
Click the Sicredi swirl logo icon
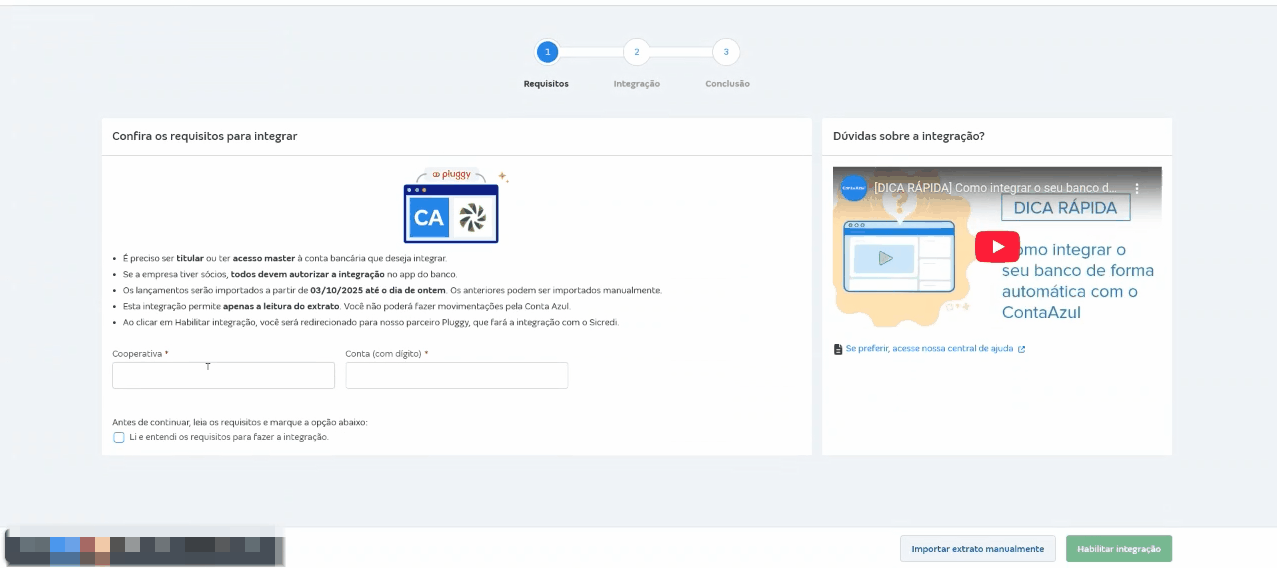[x=472, y=217]
